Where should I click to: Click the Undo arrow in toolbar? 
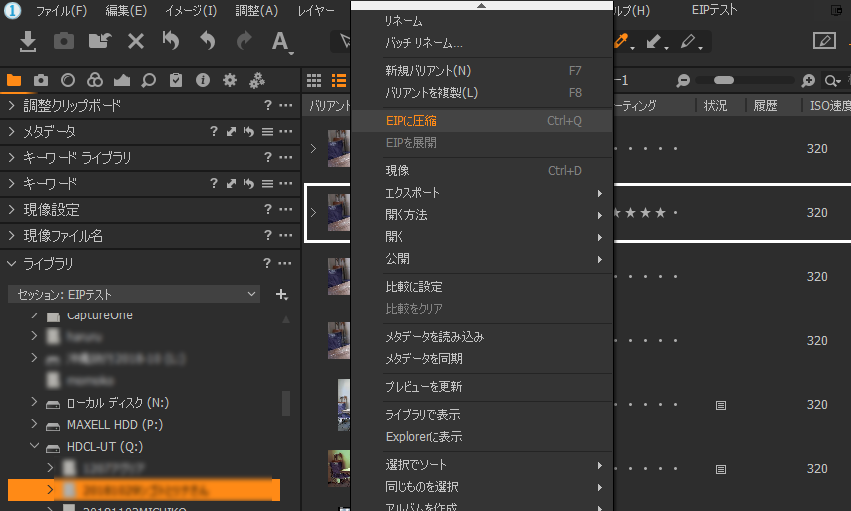coord(207,41)
